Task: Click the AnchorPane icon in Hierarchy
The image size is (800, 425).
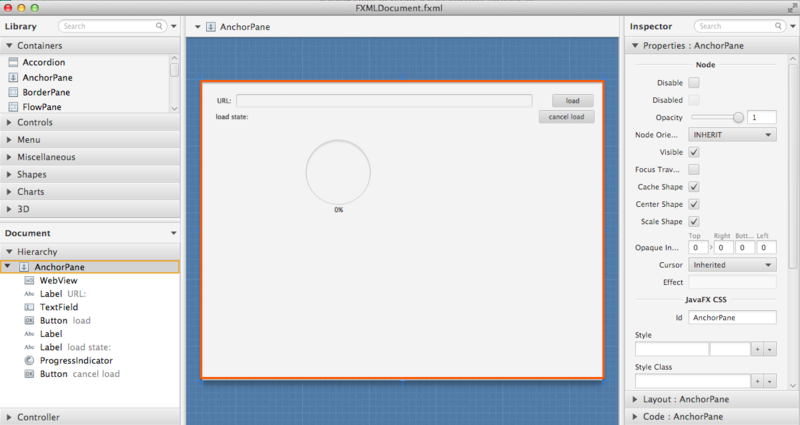Action: [x=24, y=267]
